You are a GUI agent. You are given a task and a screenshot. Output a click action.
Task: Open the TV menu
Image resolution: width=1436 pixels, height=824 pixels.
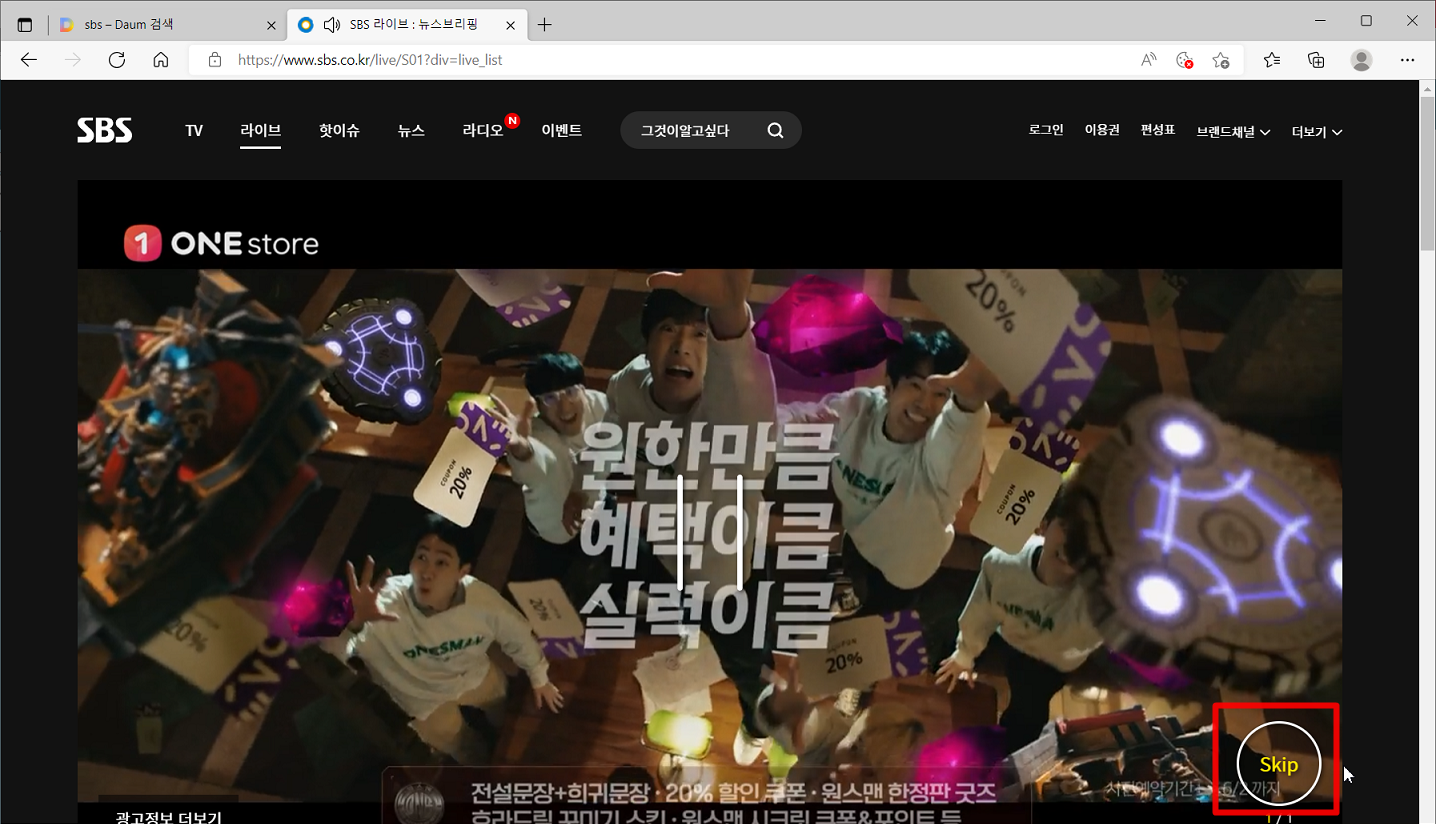(194, 130)
